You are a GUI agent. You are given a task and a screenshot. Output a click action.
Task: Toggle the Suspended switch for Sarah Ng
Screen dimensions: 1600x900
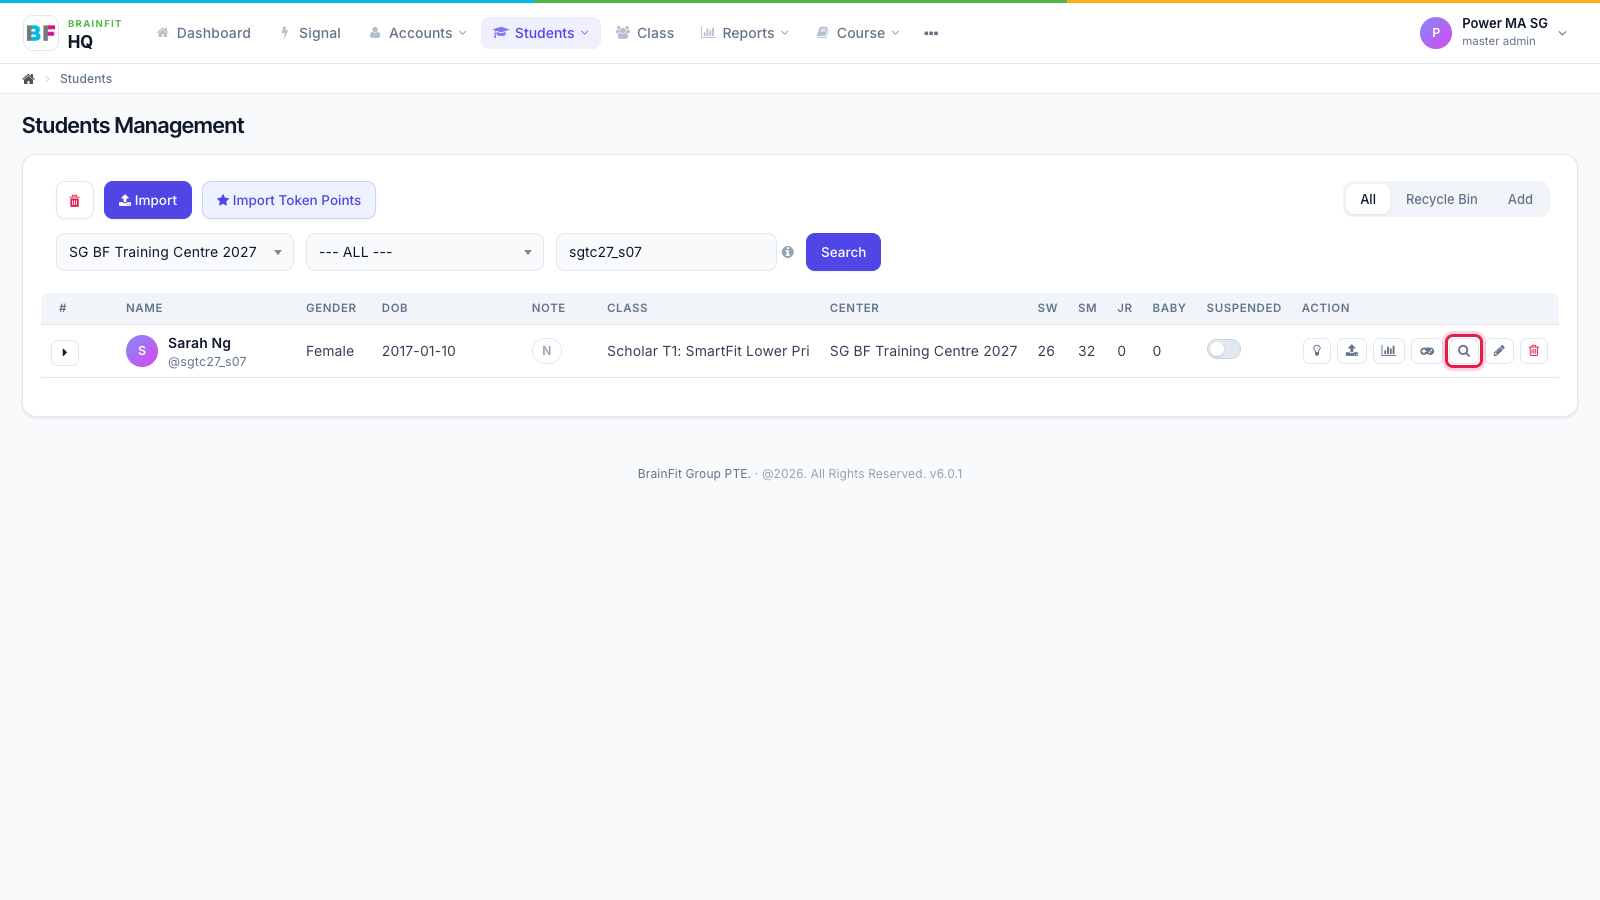(1224, 349)
